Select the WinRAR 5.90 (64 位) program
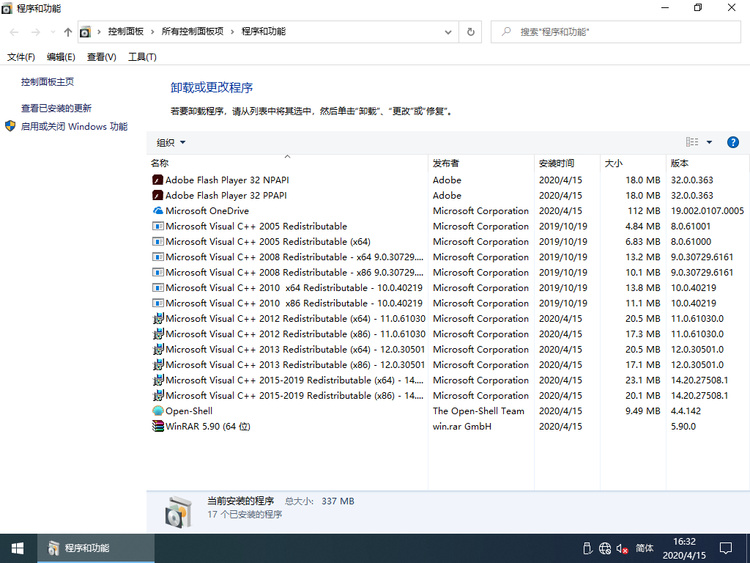This screenshot has width=750, height=563. tap(207, 426)
